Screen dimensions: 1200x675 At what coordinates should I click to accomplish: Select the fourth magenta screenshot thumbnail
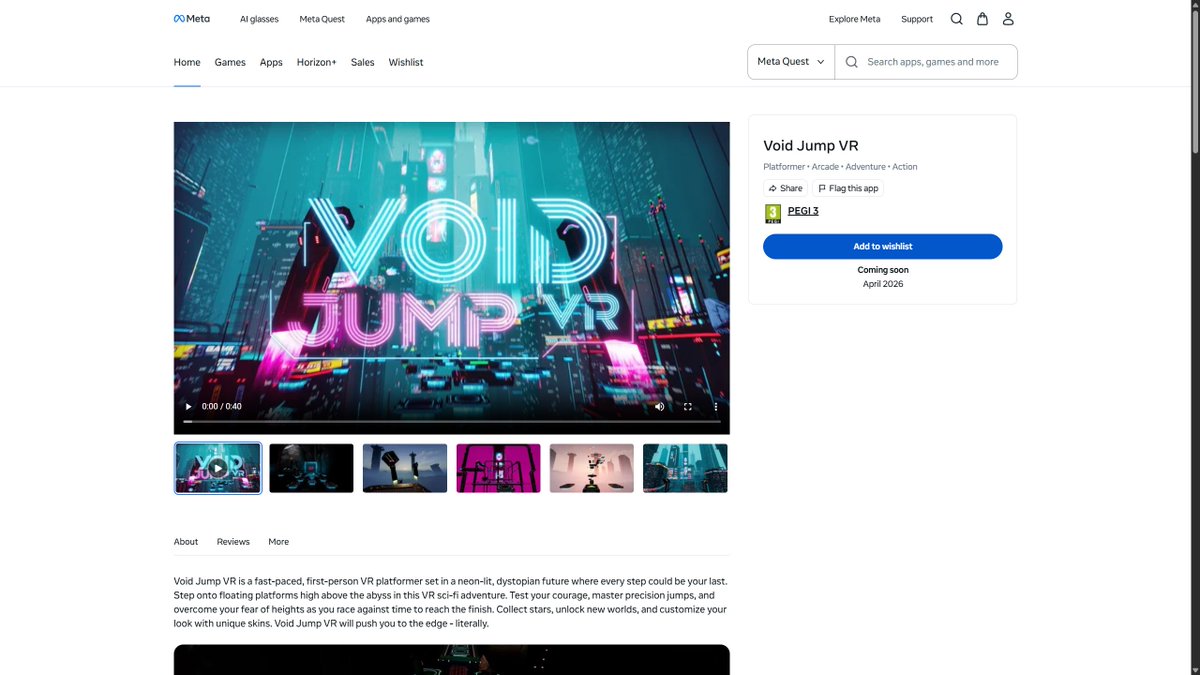pos(499,468)
